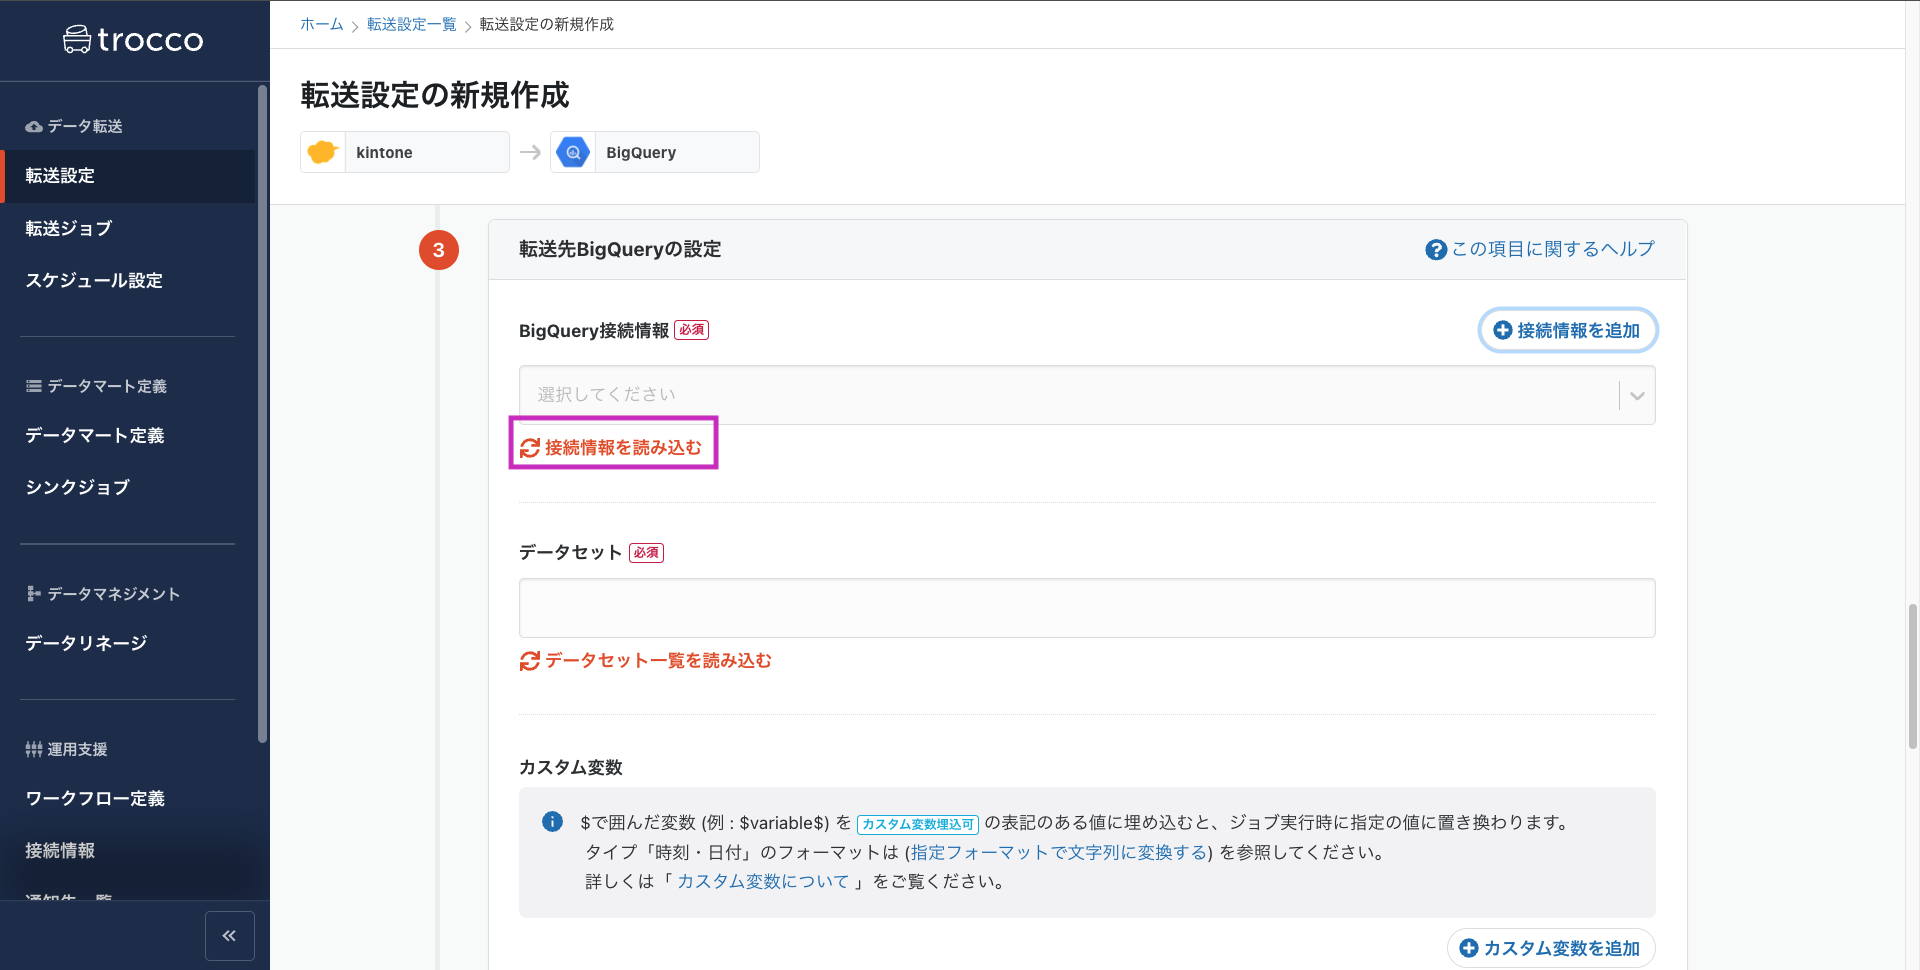Open BigQuery接続情報 select dropdown
Screen dimensions: 1920x970
(1087, 395)
